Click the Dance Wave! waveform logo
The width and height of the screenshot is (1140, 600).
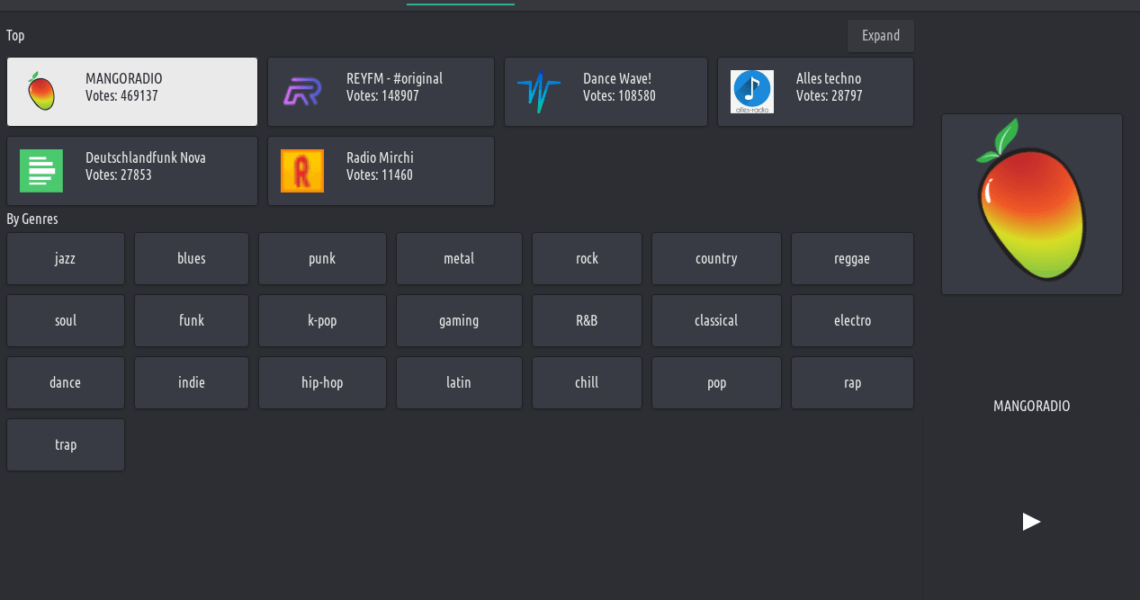538,92
